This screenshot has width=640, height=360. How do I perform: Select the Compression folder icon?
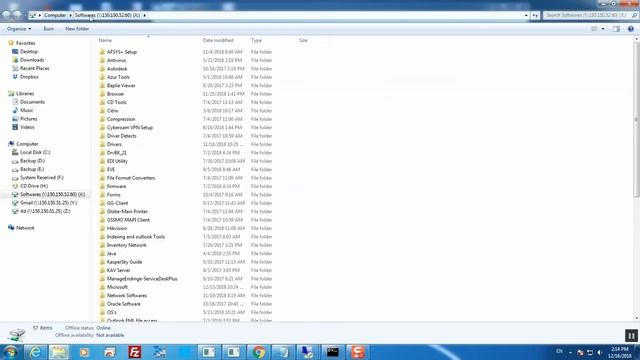tap(102, 119)
